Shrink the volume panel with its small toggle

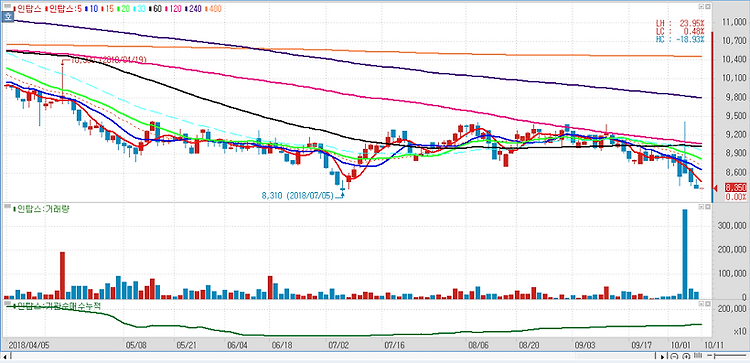pyautogui.click(x=700, y=207)
